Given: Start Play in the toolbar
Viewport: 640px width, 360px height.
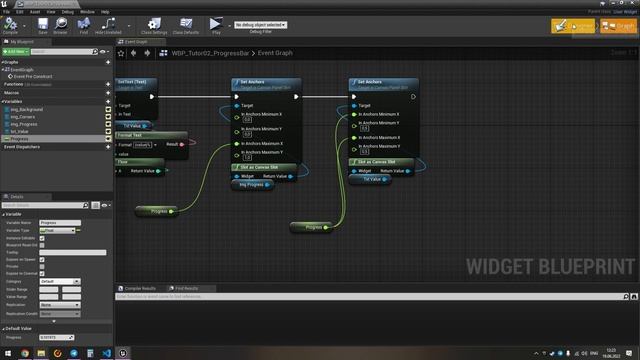Looking at the screenshot, I should 216,25.
